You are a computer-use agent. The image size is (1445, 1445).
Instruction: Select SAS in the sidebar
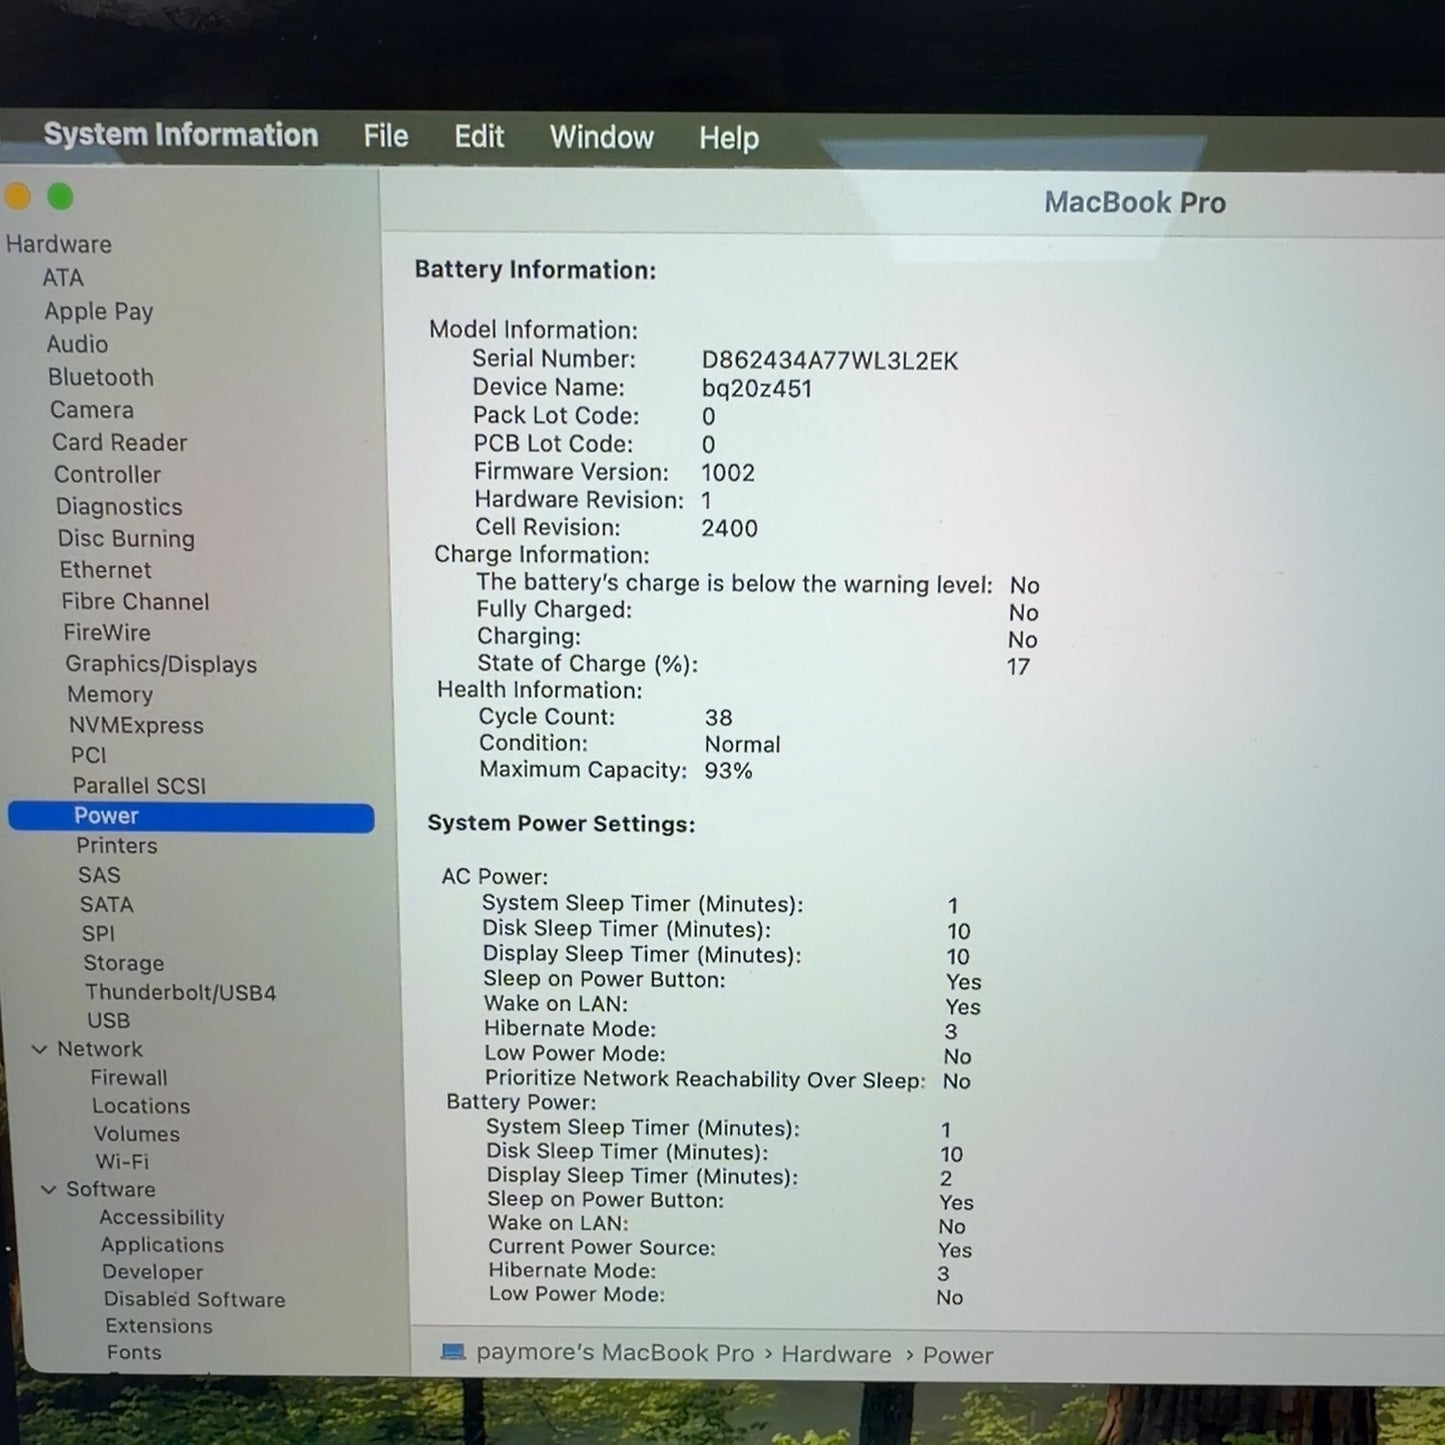pos(99,875)
